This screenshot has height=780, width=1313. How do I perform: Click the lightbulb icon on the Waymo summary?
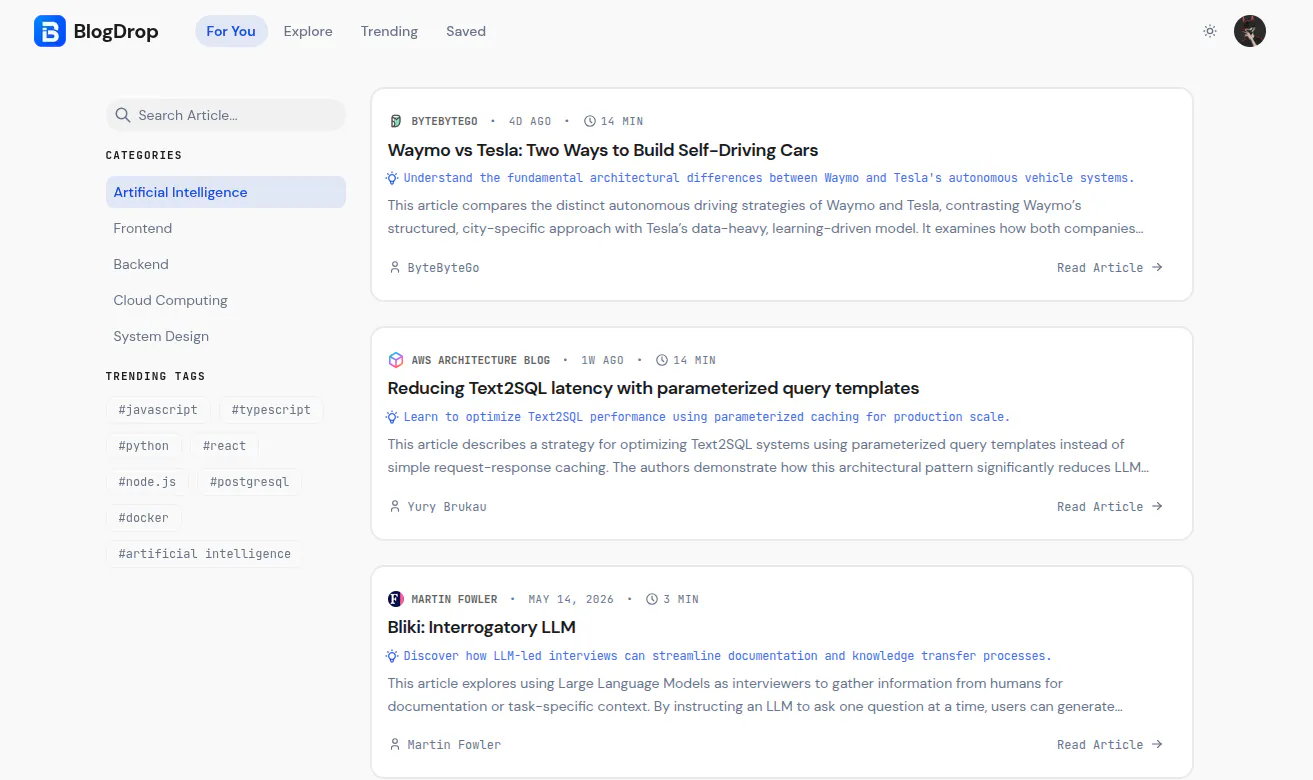393,178
